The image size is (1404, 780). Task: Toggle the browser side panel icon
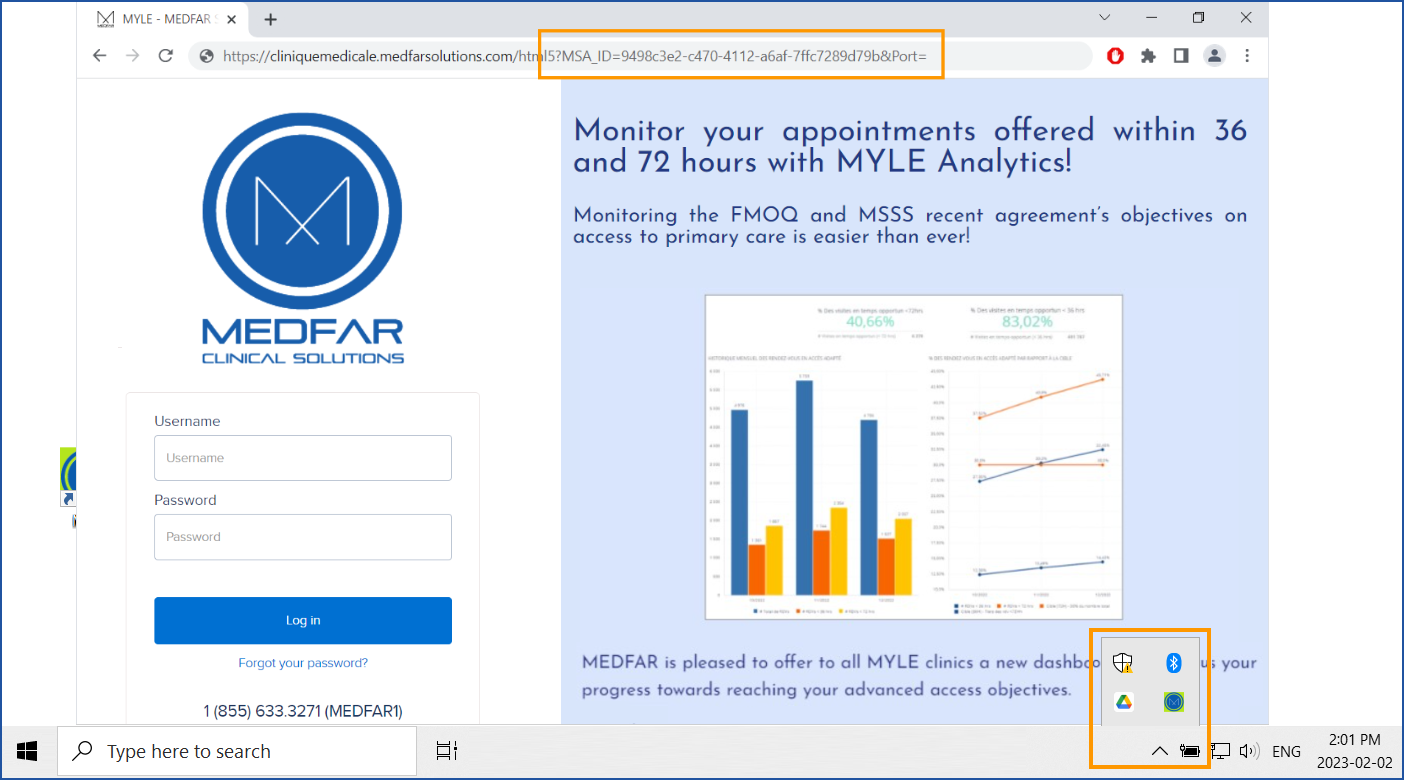tap(1181, 56)
